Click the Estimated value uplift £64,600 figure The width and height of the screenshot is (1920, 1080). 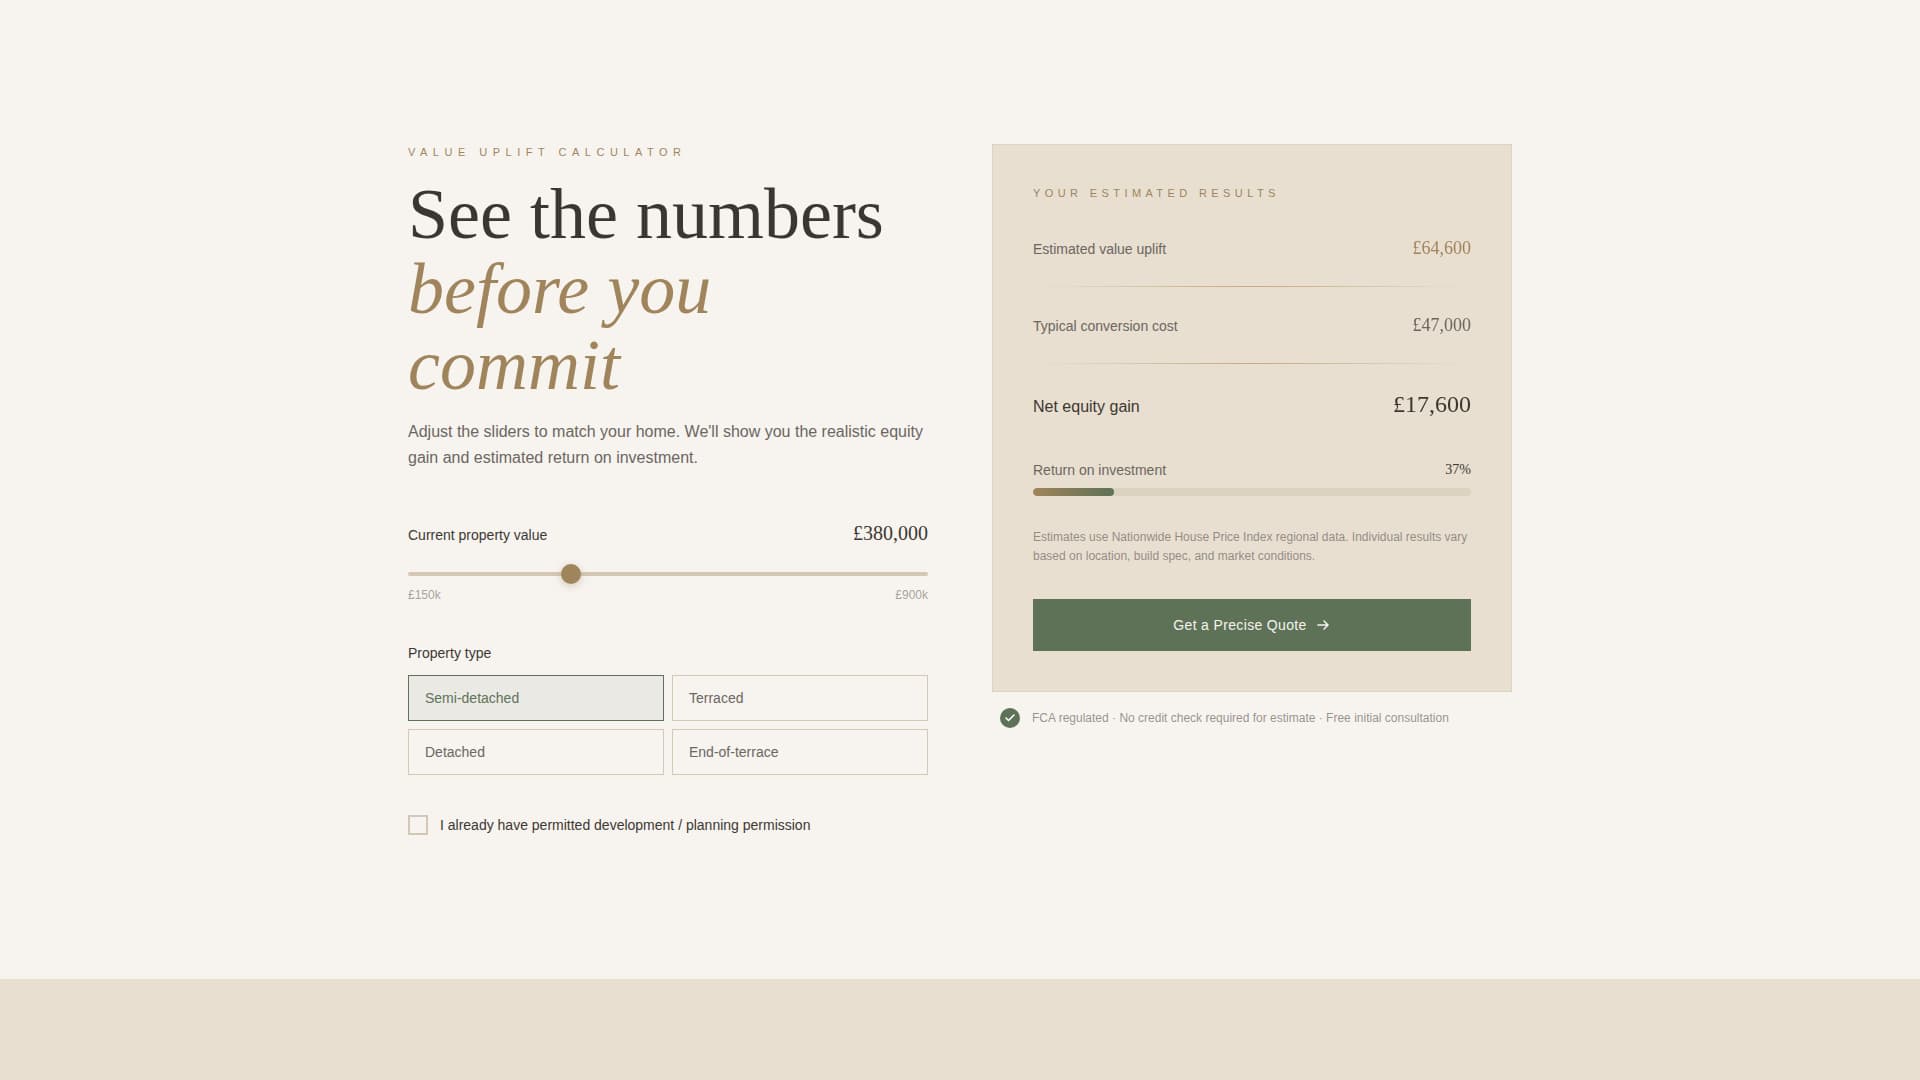coord(1441,248)
